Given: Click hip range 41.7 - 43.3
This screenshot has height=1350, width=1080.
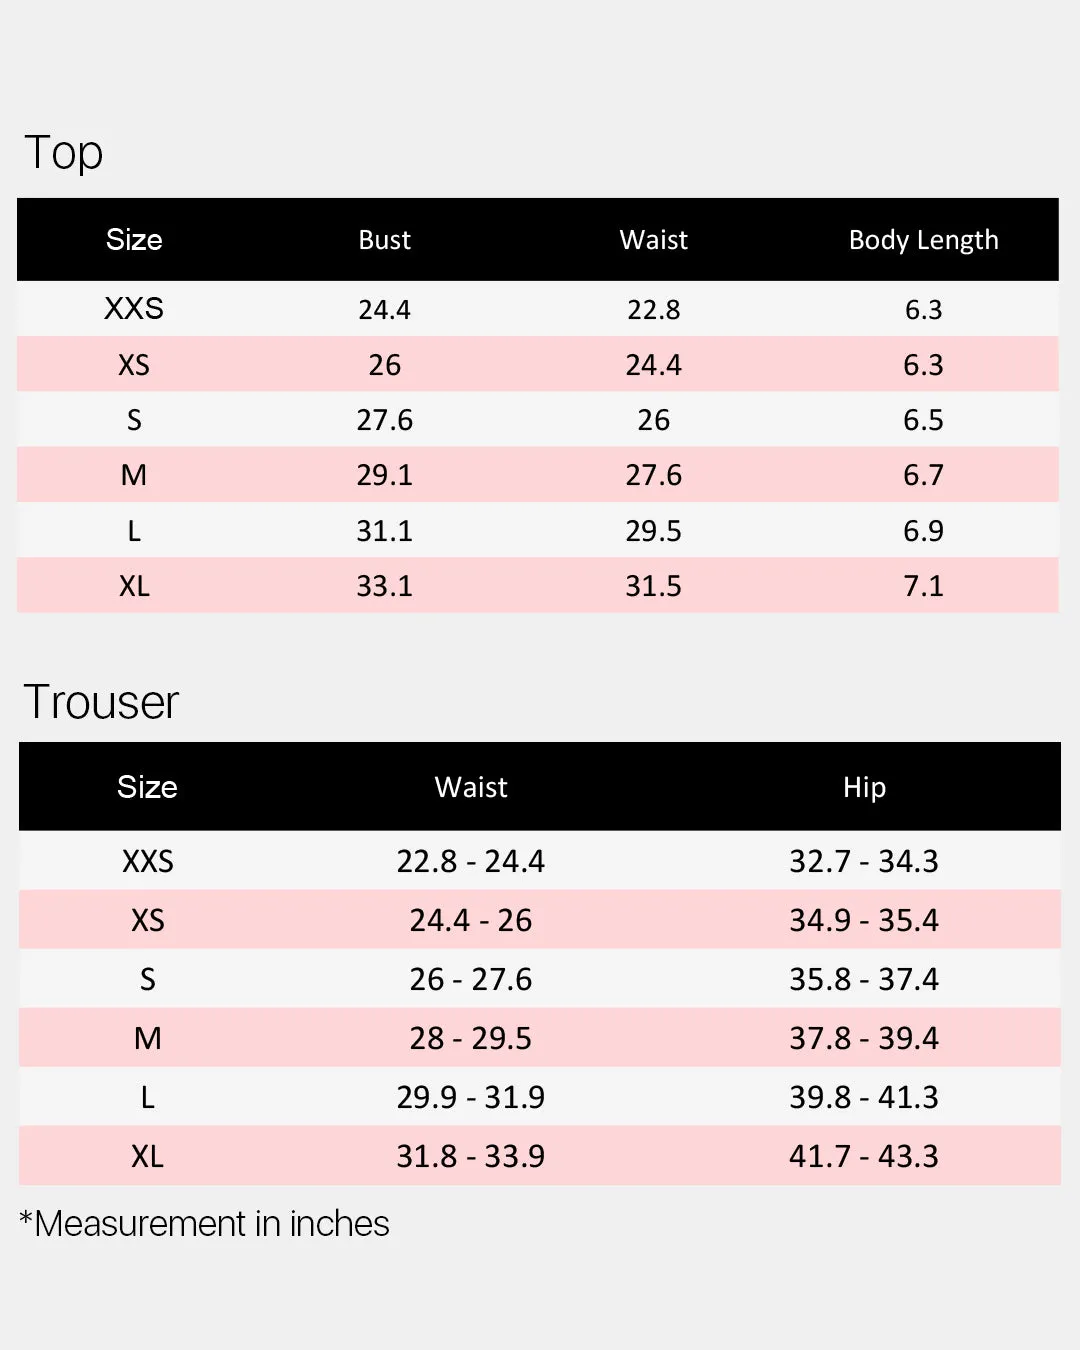Looking at the screenshot, I should click(865, 1156).
